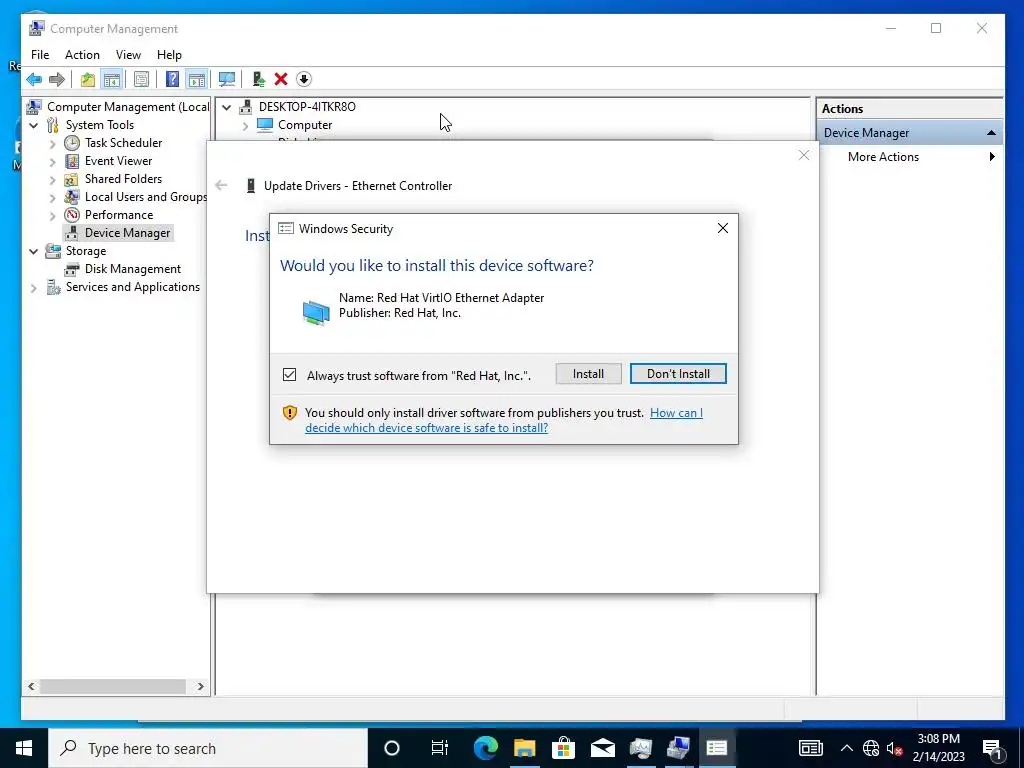Viewport: 1024px width, 768px height.
Task: Expand Local Users and Groups node
Action: coord(53,197)
